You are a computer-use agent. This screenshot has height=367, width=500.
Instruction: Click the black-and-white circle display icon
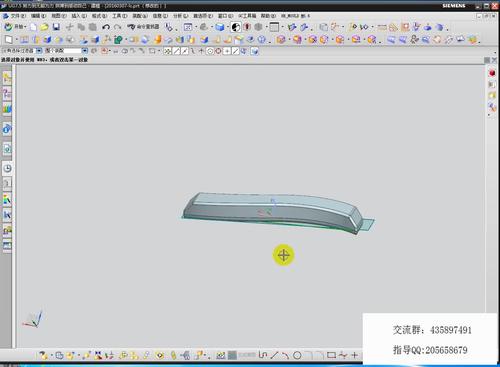236,27
